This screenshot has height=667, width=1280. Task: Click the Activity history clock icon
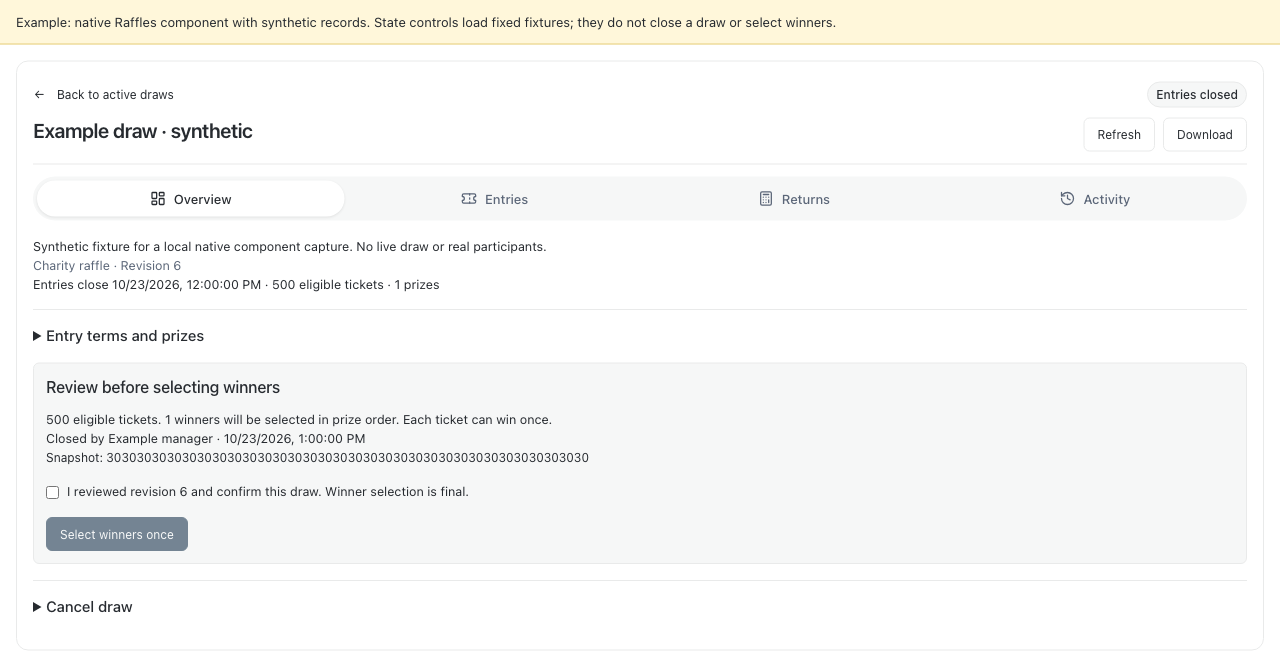(1067, 199)
